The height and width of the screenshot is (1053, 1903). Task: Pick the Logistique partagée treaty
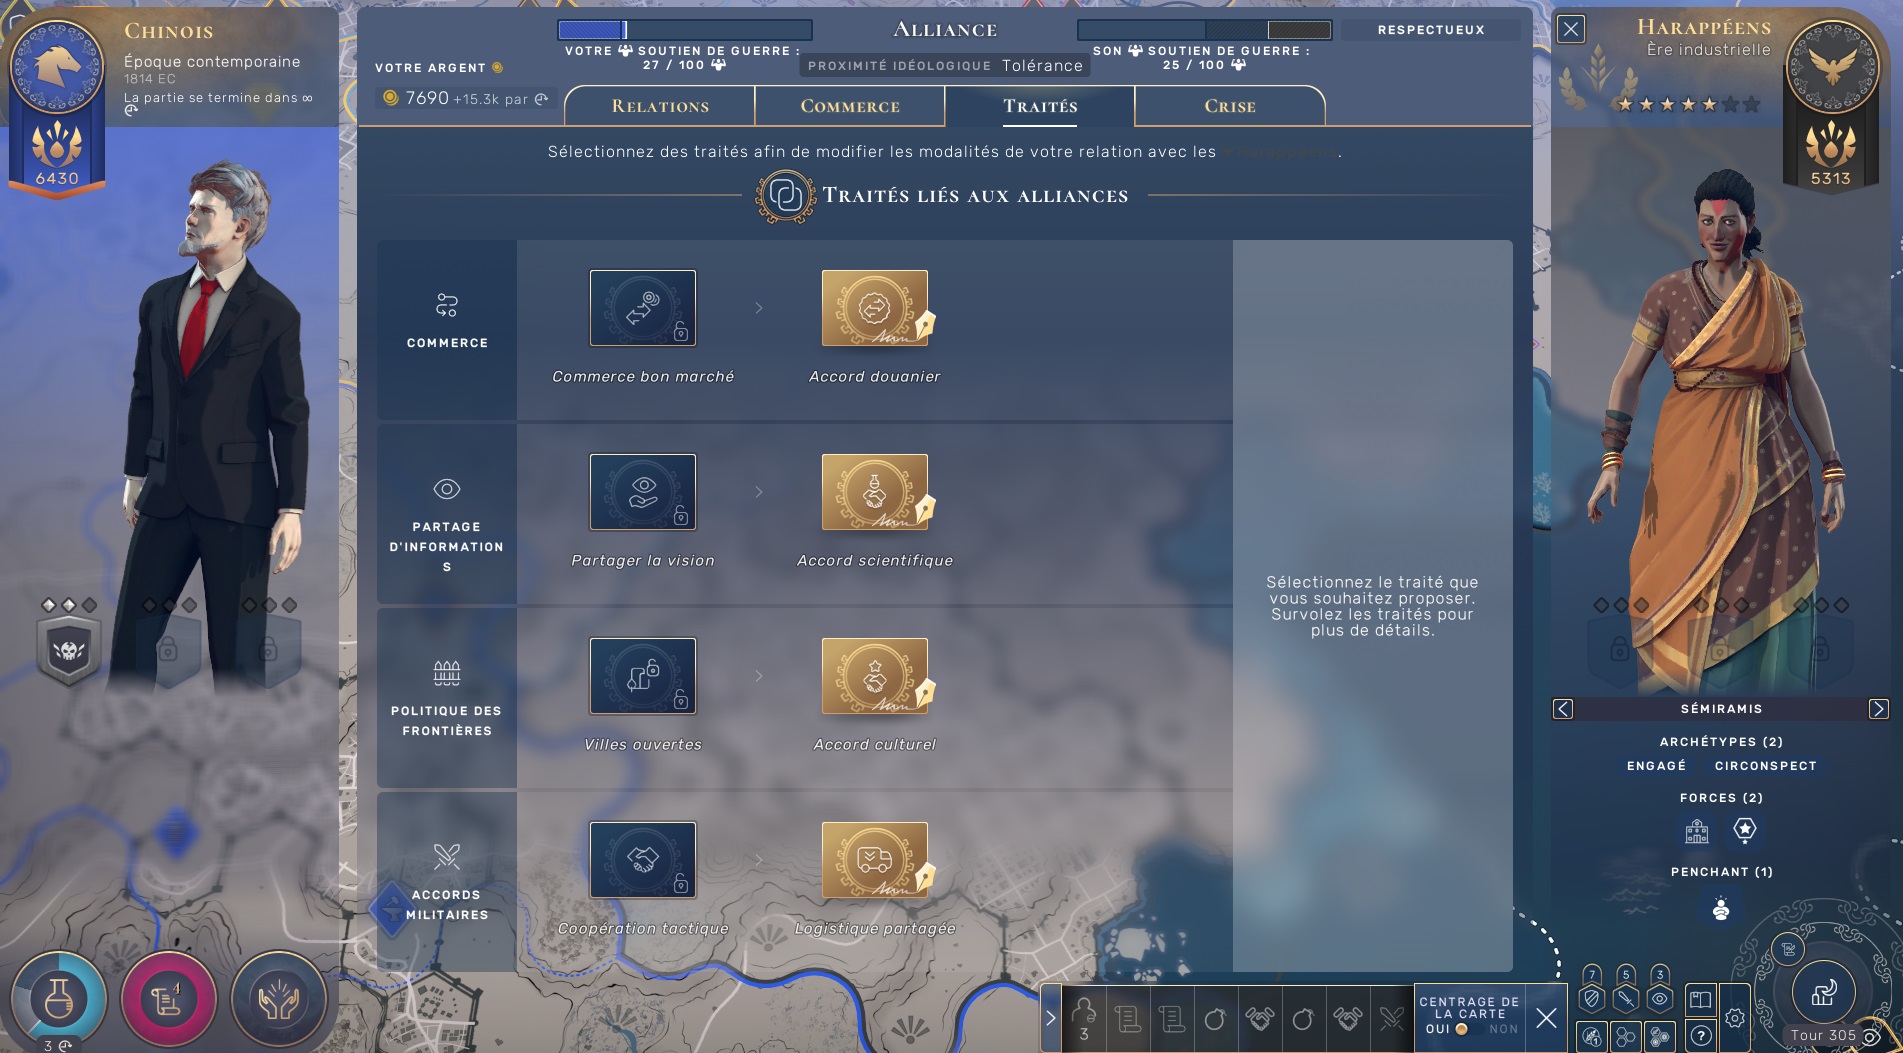[875, 860]
